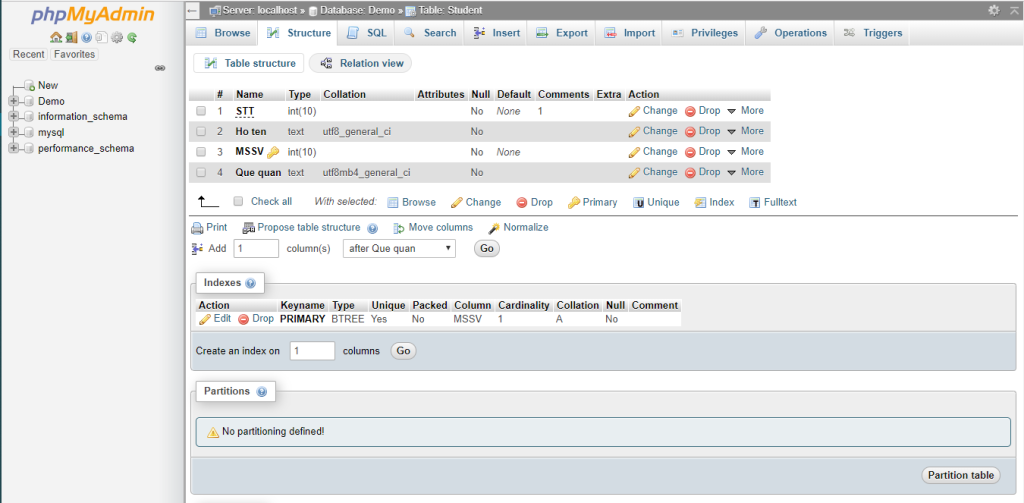Open the 'after Que quan' position dropdown
The height and width of the screenshot is (503, 1024).
pyautogui.click(x=399, y=248)
